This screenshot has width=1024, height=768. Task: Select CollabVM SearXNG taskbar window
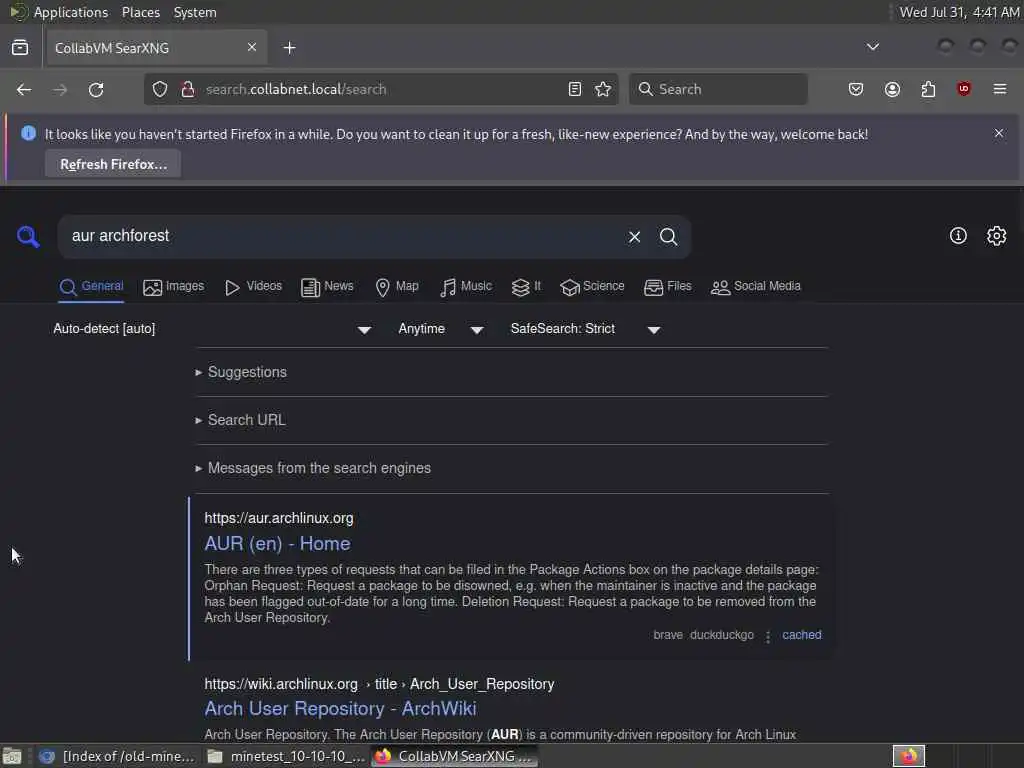point(455,756)
